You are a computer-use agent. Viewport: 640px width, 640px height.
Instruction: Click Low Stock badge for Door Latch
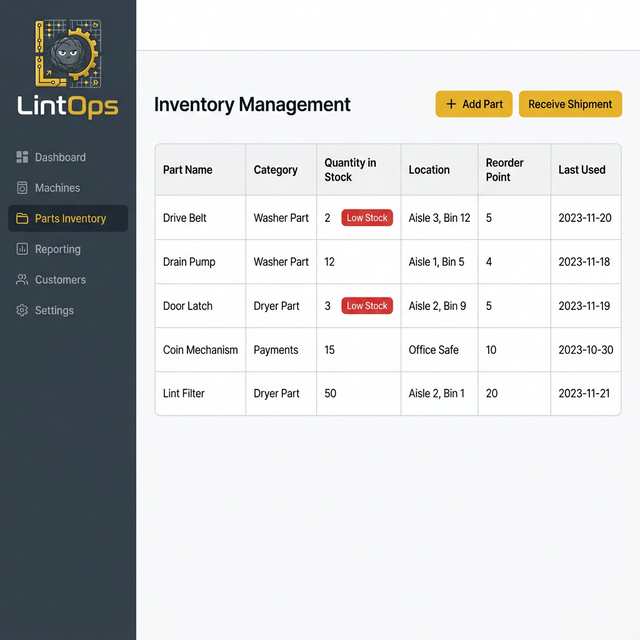pos(367,306)
